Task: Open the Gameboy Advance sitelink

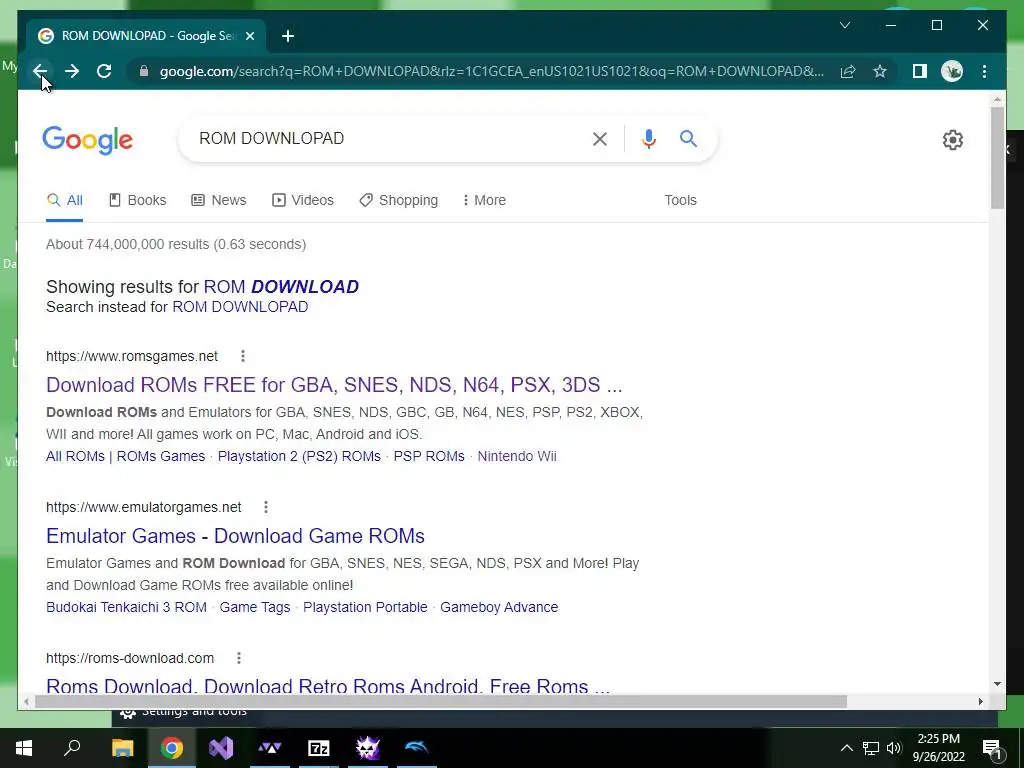Action: (499, 607)
